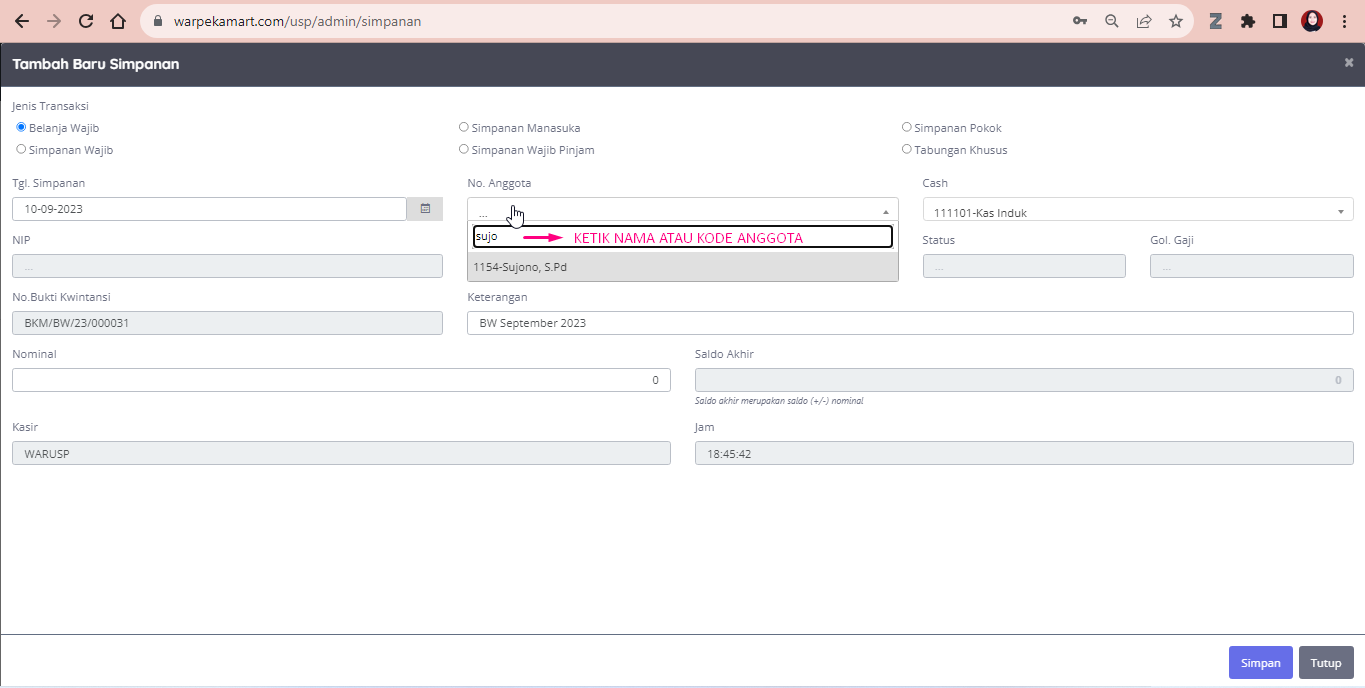Viewport: 1365px width, 688px height.
Task: Select Simpanan Pokok transaction type
Action: point(907,127)
